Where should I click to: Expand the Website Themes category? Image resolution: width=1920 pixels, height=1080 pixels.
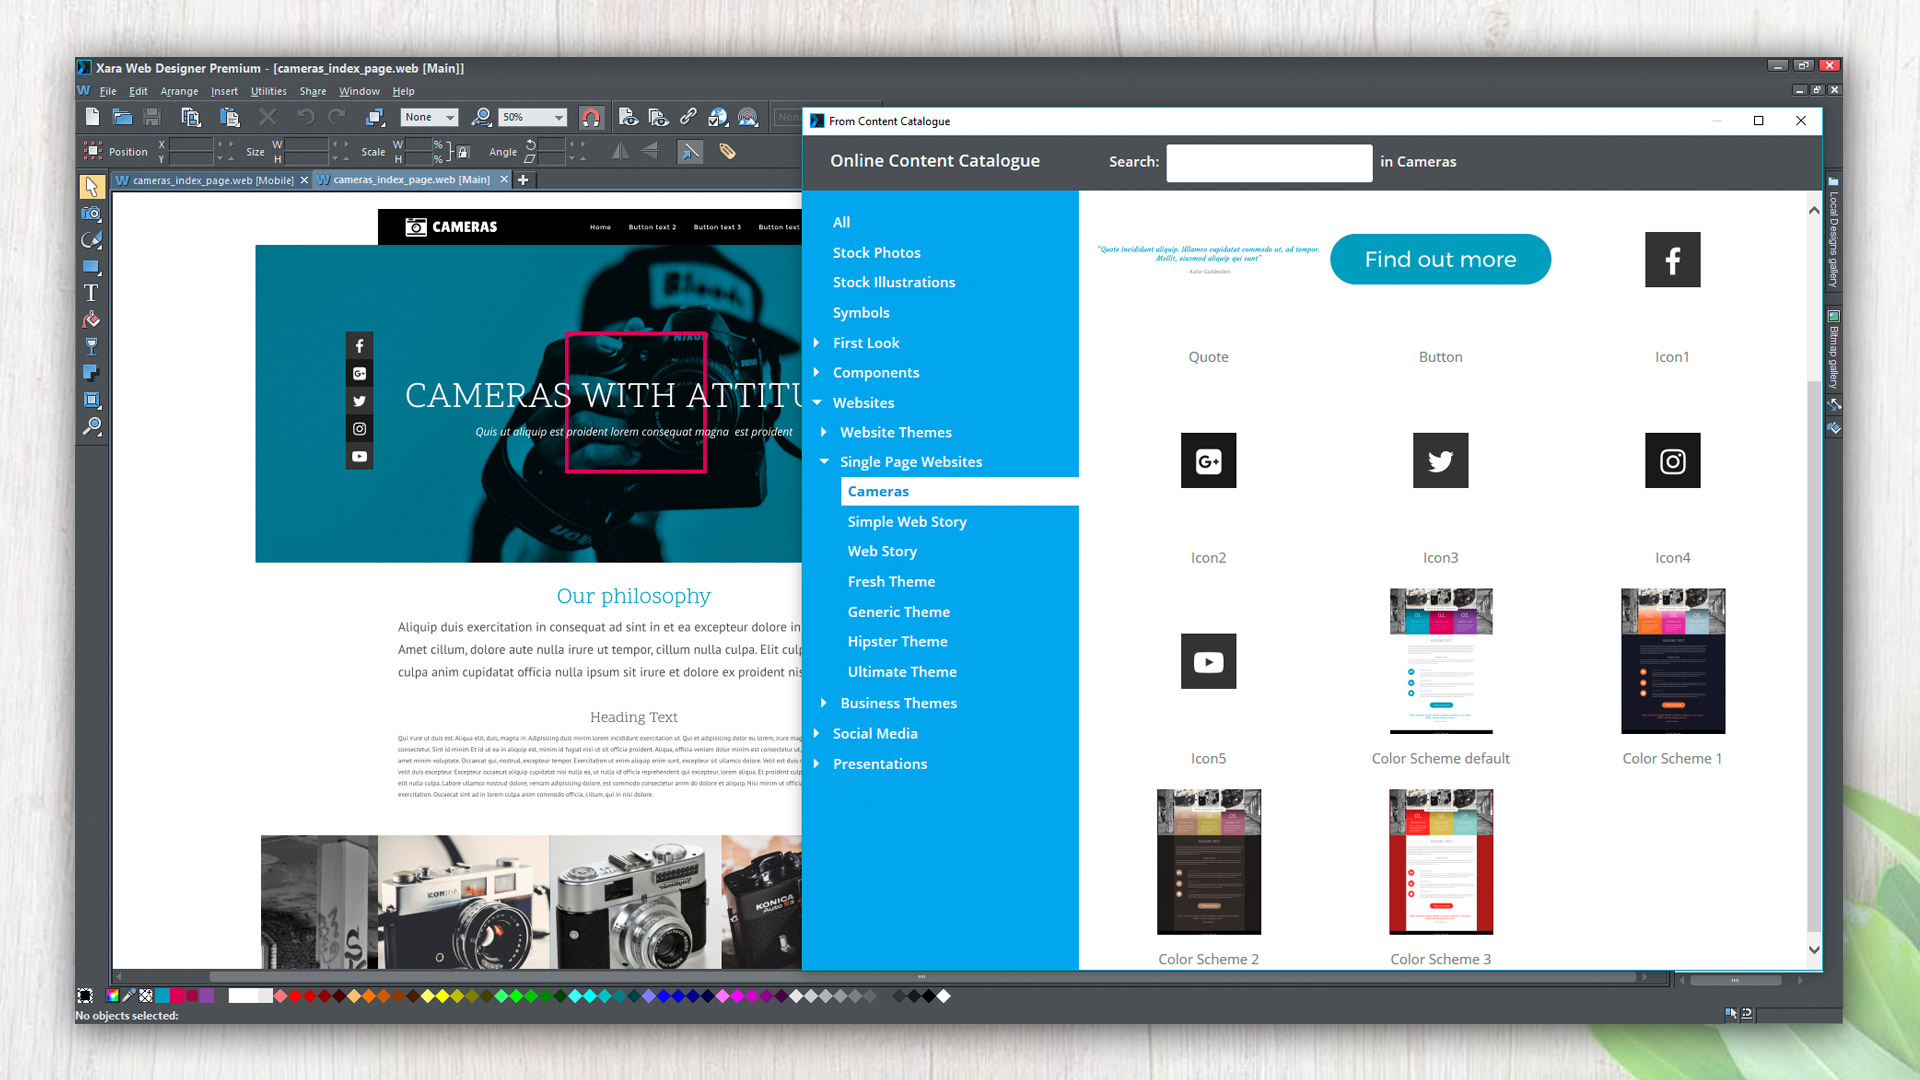(x=824, y=432)
